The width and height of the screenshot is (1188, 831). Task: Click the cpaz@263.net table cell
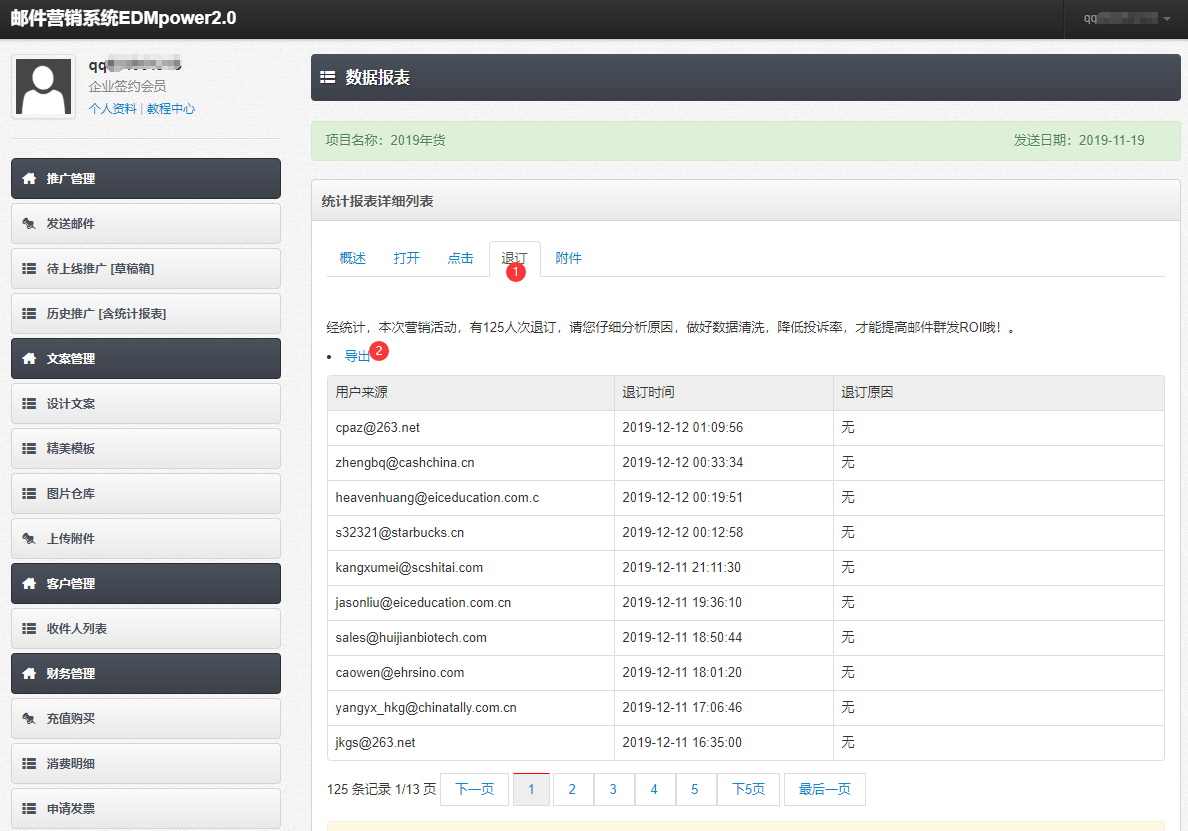pos(471,428)
